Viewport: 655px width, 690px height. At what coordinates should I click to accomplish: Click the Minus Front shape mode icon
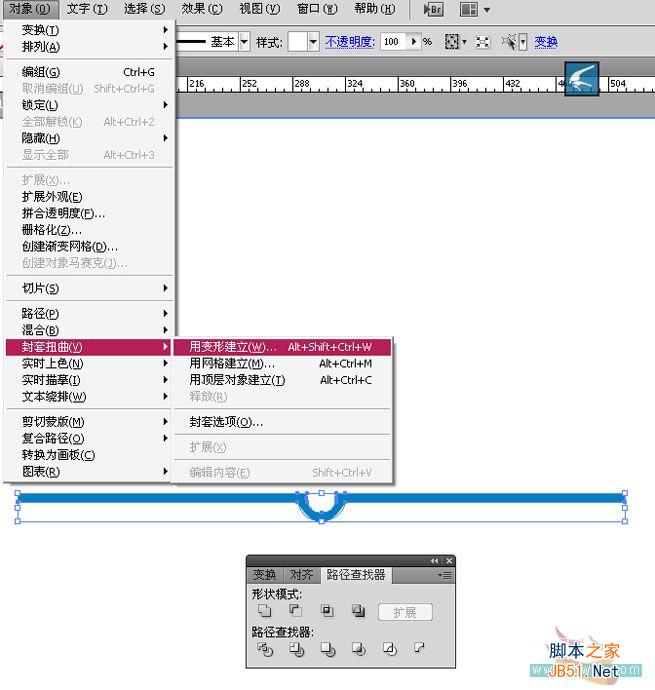pyautogui.click(x=295, y=611)
